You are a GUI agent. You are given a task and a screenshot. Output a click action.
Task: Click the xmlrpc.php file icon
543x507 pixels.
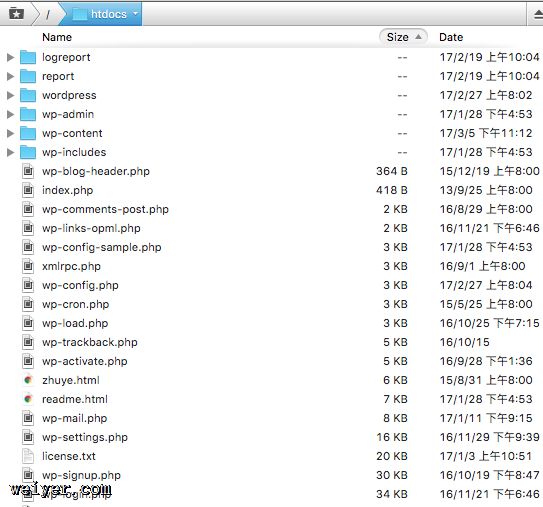pos(28,266)
